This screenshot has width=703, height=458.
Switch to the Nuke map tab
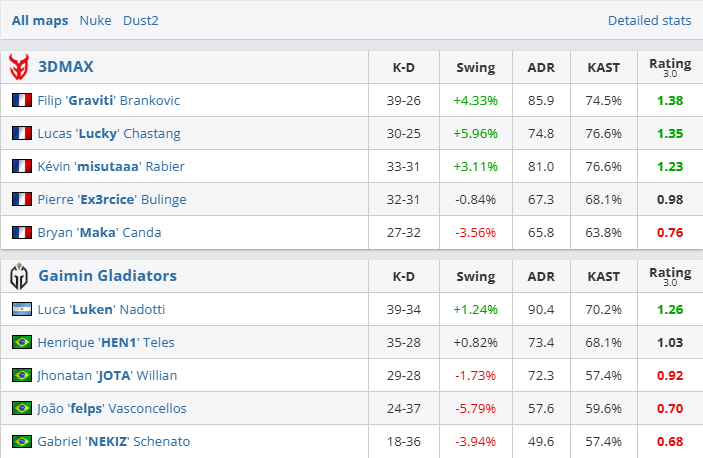click(95, 20)
